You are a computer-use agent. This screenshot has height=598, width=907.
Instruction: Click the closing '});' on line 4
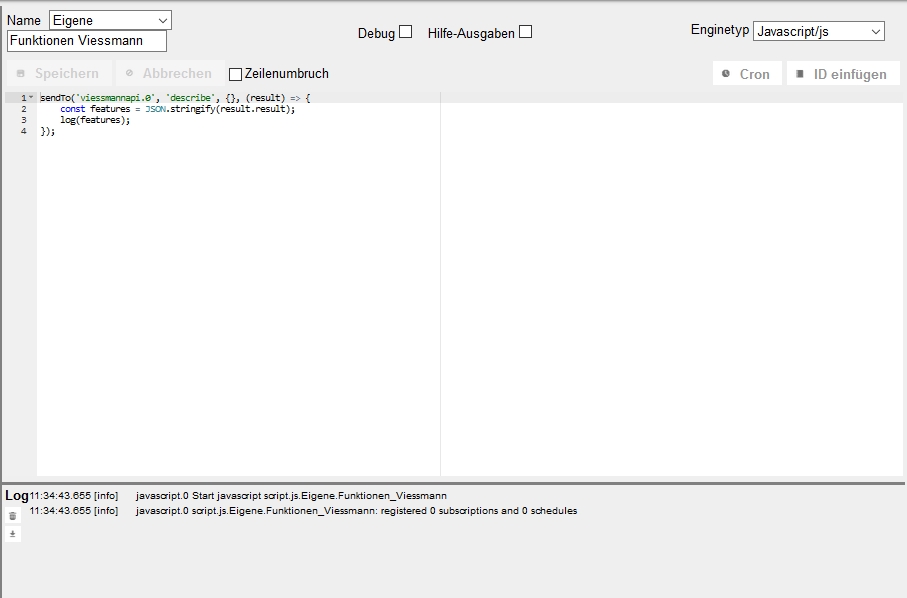[x=47, y=131]
